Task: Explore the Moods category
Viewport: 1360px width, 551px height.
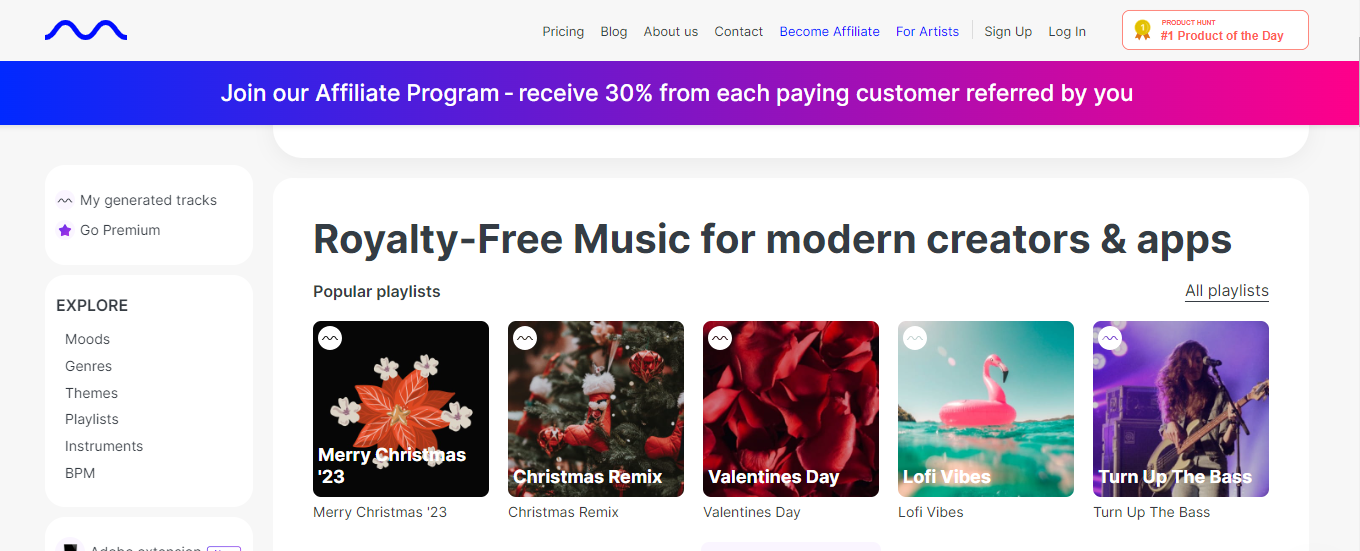Action: [87, 339]
